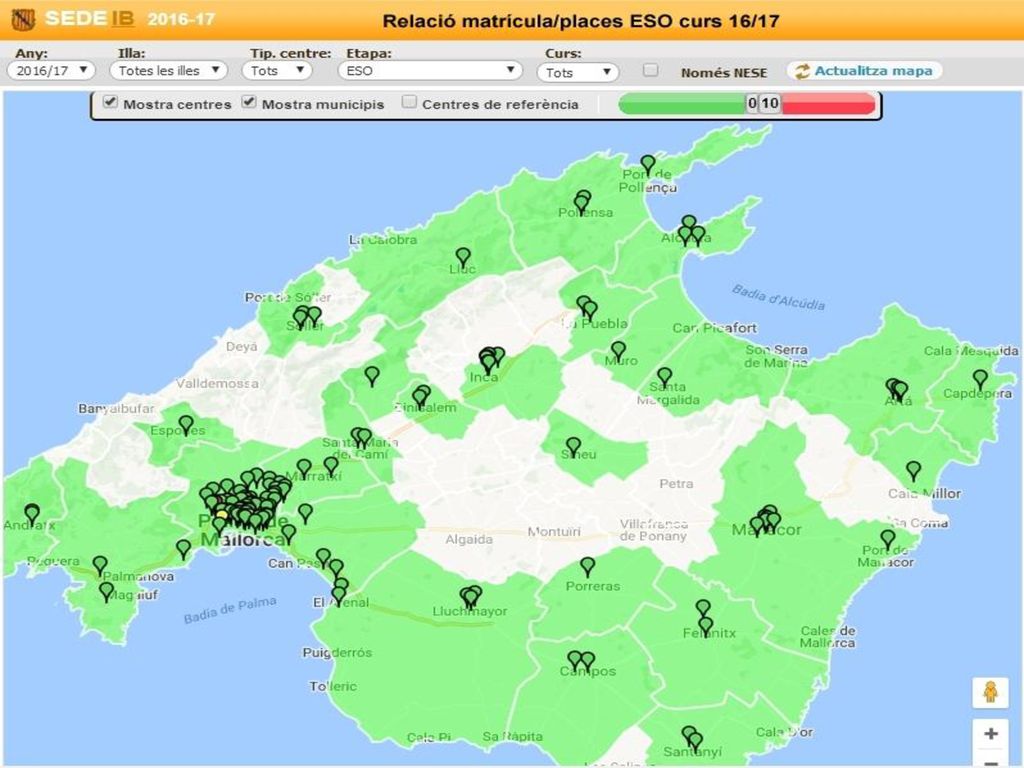Click the Cales de Mallorca label

tap(828, 637)
